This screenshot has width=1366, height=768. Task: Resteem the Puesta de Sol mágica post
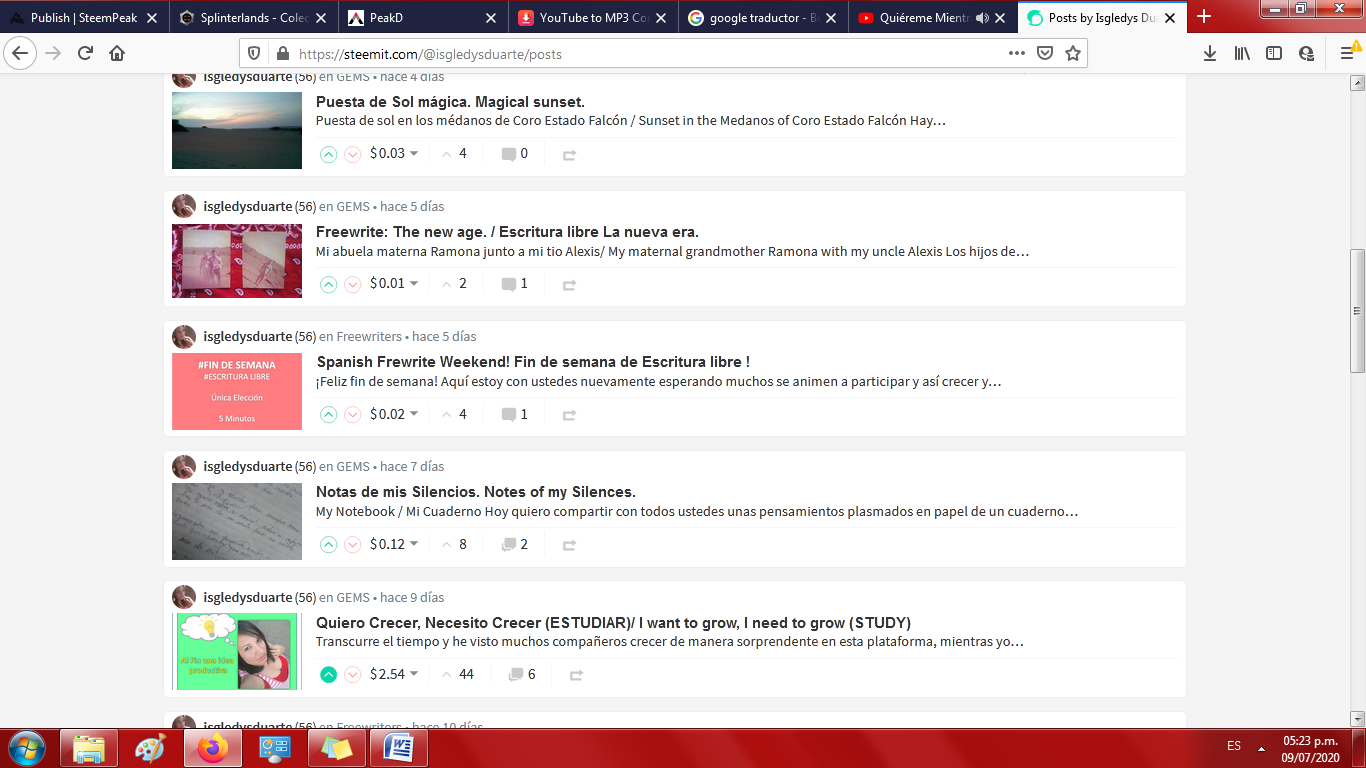(569, 155)
